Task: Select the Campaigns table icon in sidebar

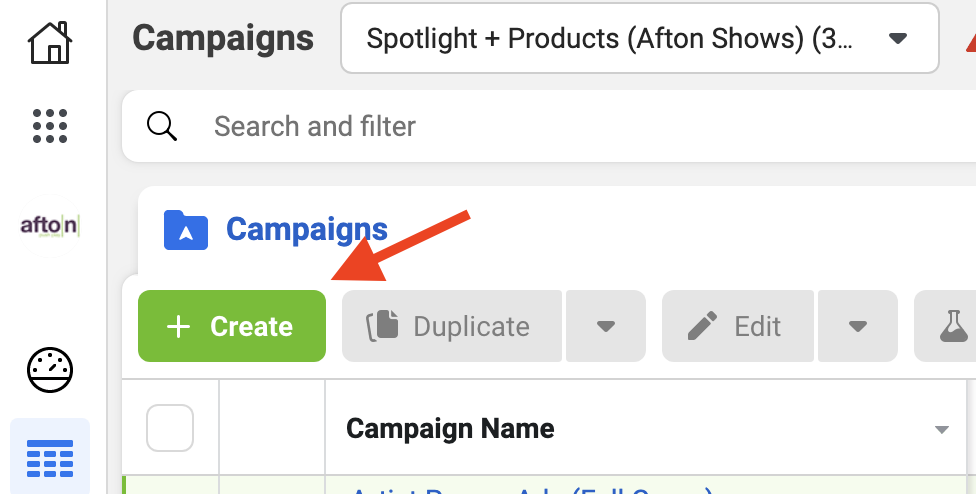Action: click(50, 459)
